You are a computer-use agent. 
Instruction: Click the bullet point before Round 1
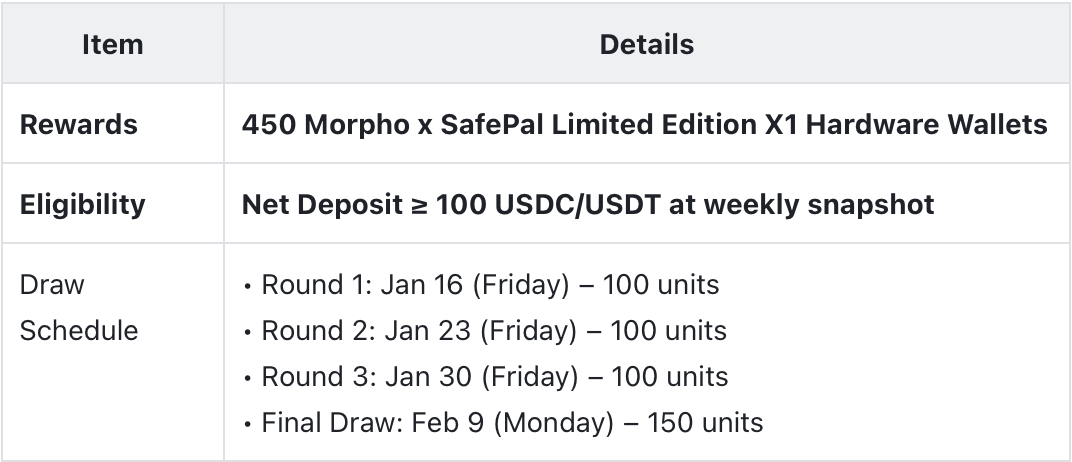coord(247,285)
